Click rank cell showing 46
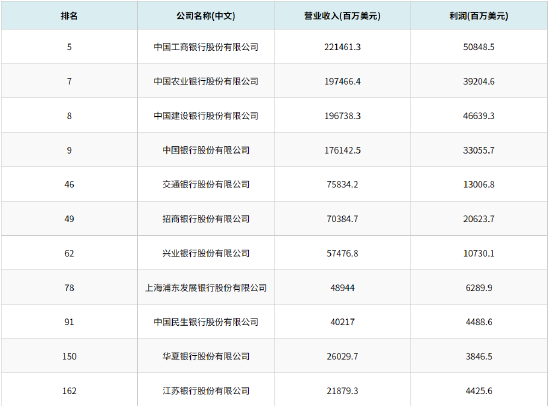 (69, 184)
